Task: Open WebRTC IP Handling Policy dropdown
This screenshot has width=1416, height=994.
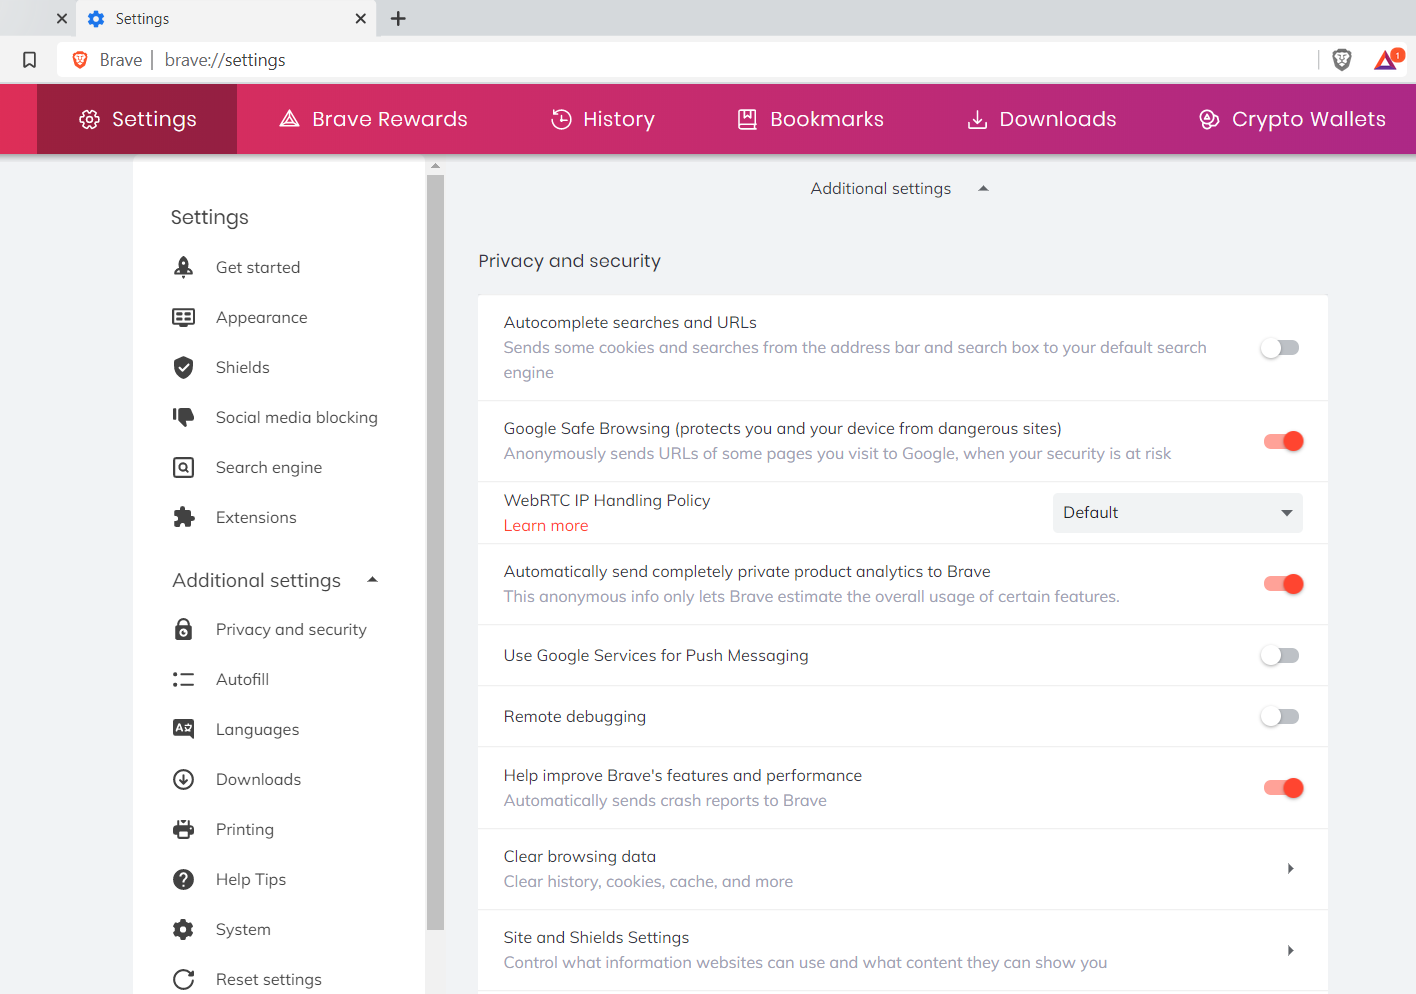Action: [x=1177, y=513]
